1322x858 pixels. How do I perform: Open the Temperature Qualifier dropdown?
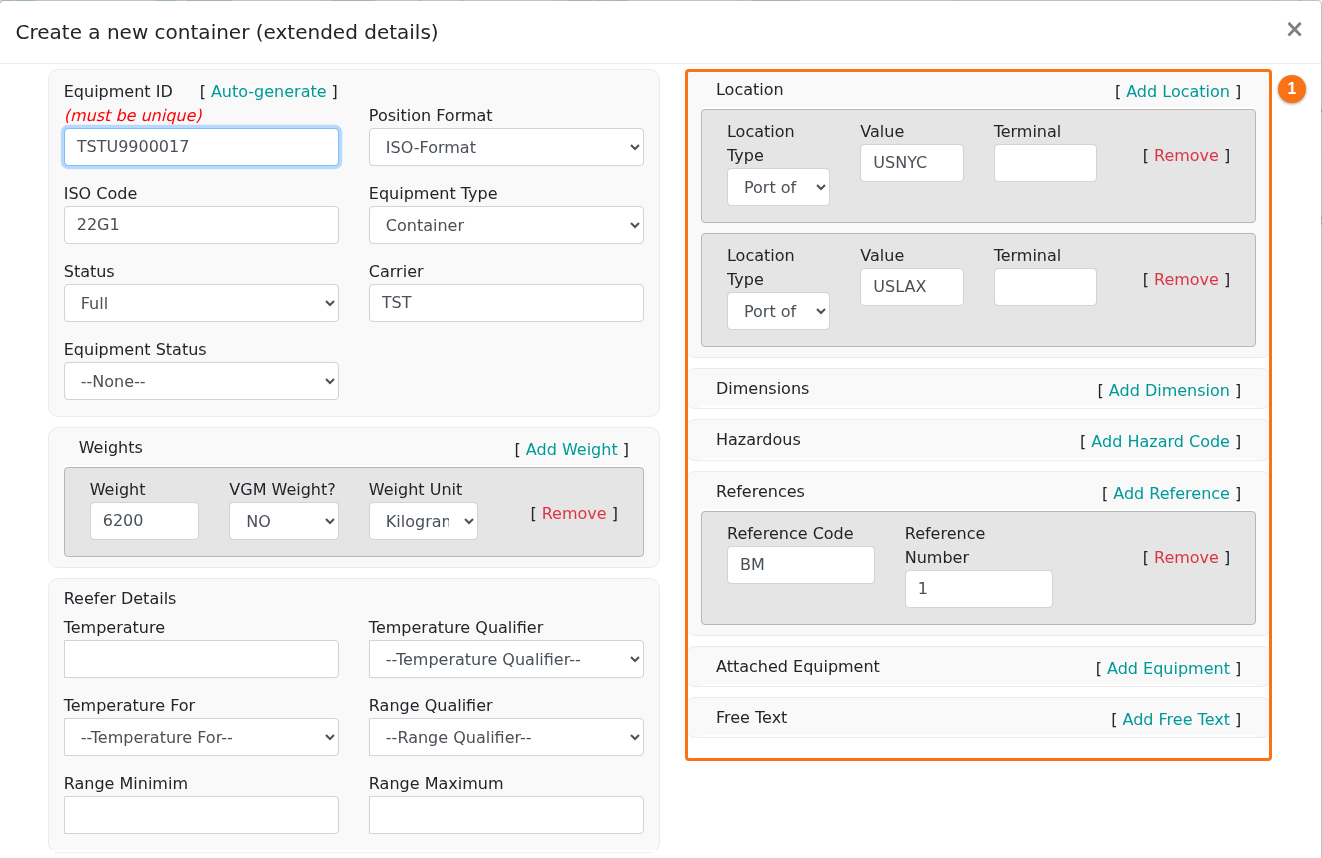pyautogui.click(x=506, y=659)
